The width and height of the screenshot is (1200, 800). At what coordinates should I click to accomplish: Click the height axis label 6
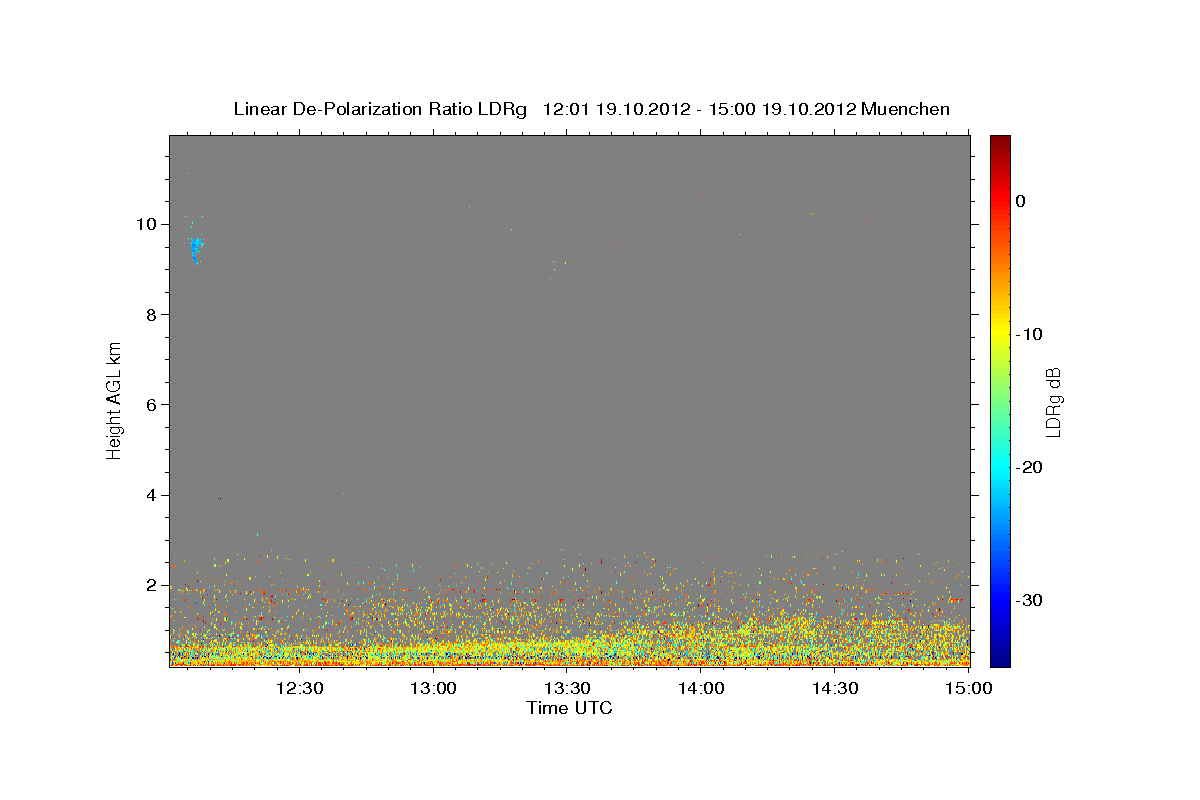(x=151, y=405)
